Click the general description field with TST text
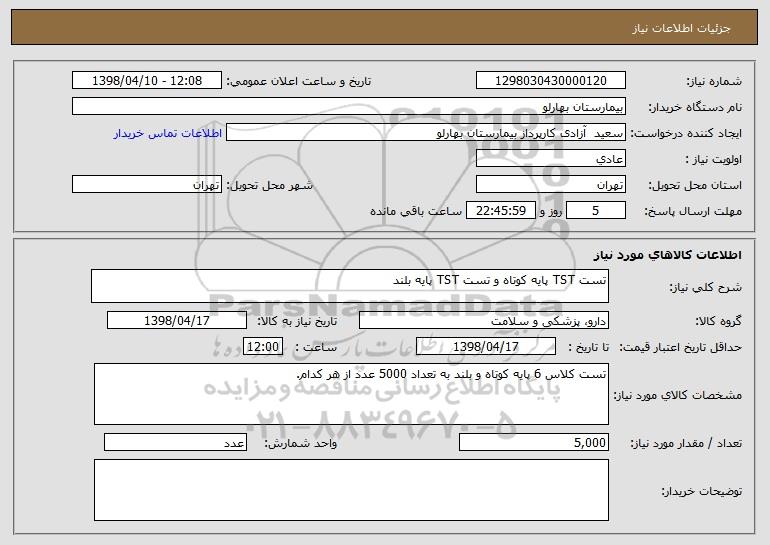This screenshot has height=545, width=770. click(350, 286)
